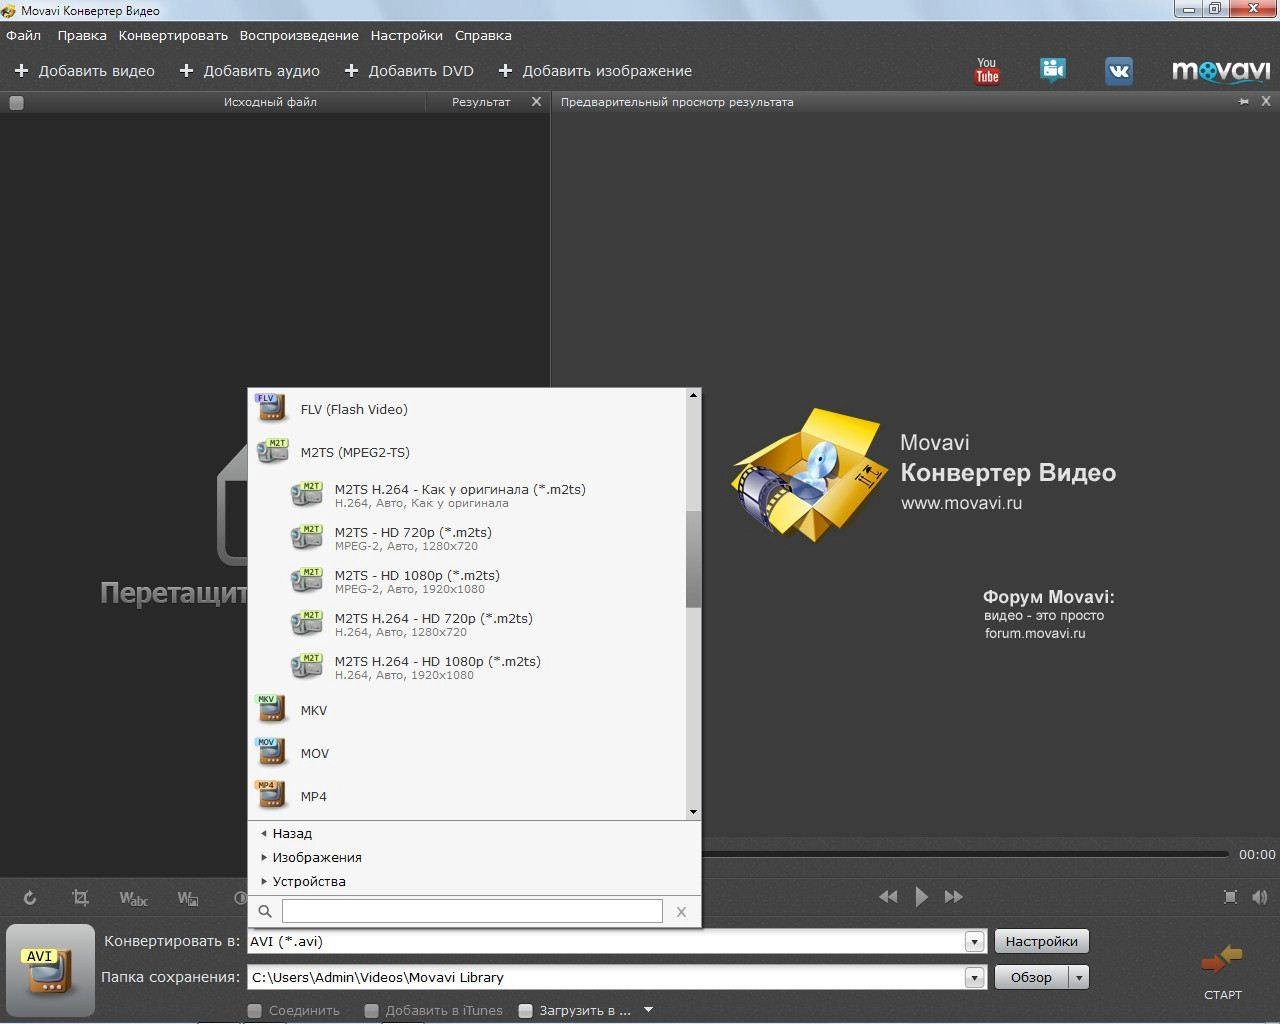
Task: Click the preview playback seek bar
Action: point(965,854)
